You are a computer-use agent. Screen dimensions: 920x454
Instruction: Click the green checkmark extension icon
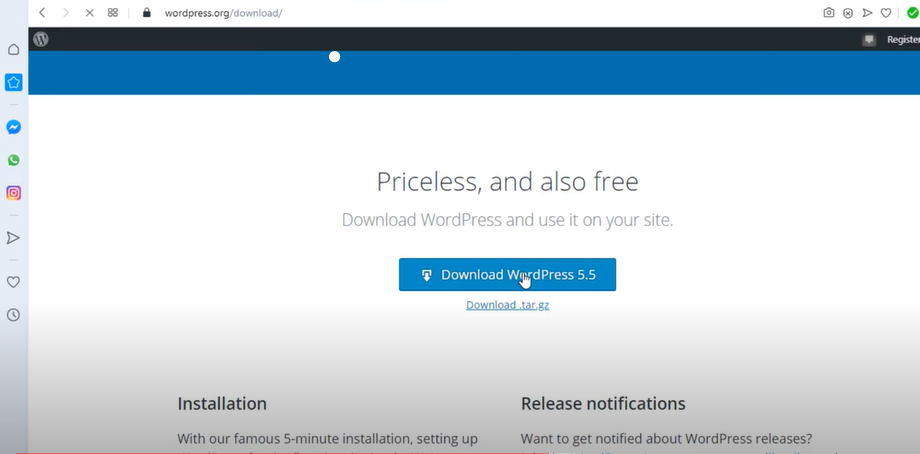[912, 13]
